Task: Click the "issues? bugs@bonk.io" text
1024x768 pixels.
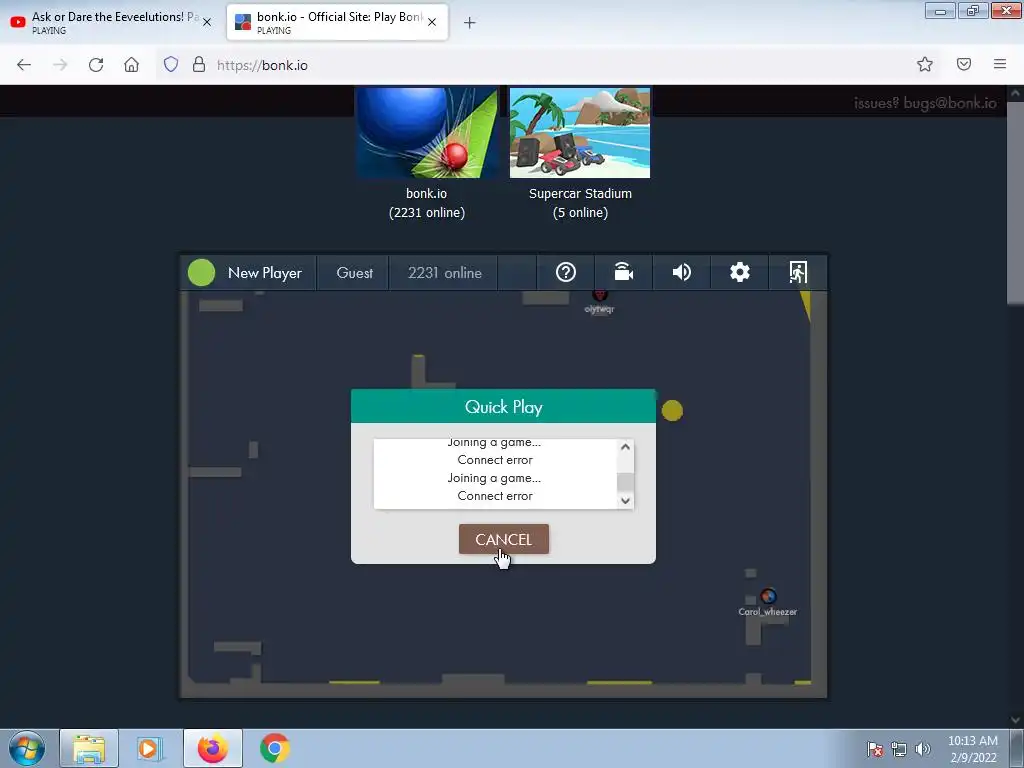Action: click(x=925, y=103)
